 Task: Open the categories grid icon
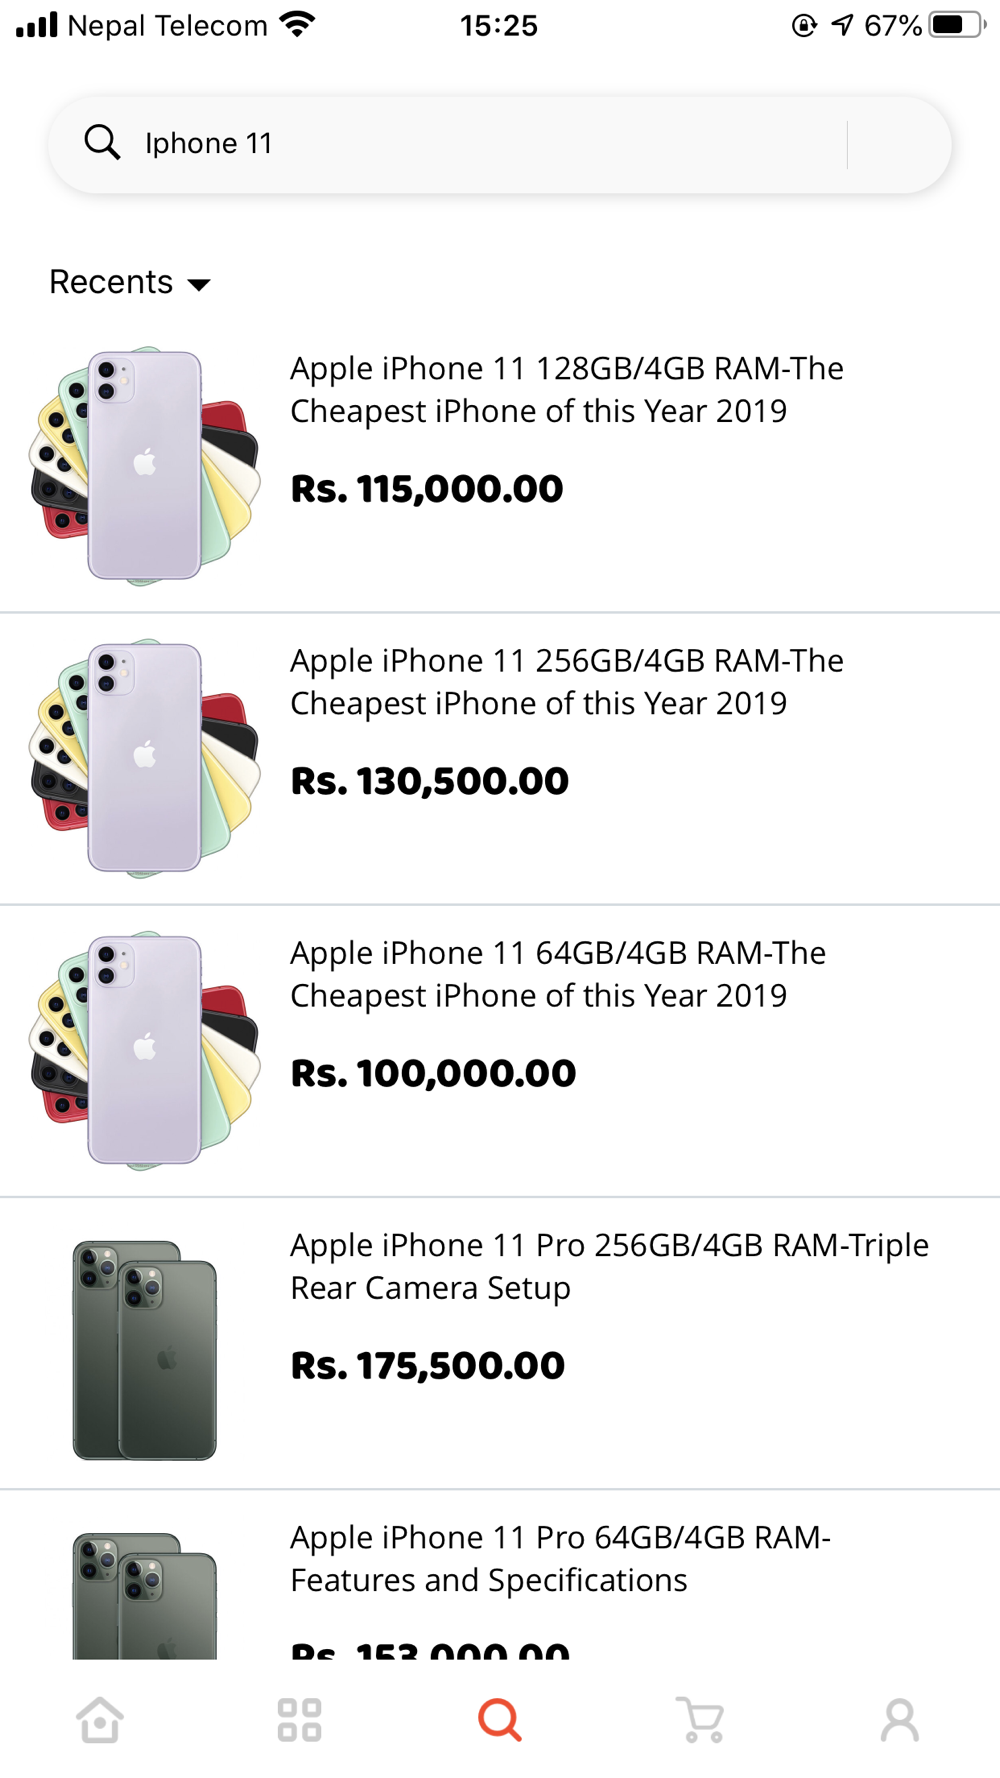tap(299, 1720)
